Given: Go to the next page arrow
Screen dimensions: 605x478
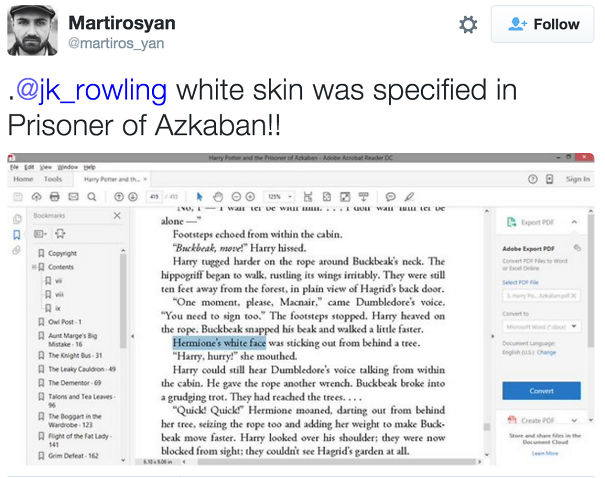Looking at the screenshot, I should 133,197.
